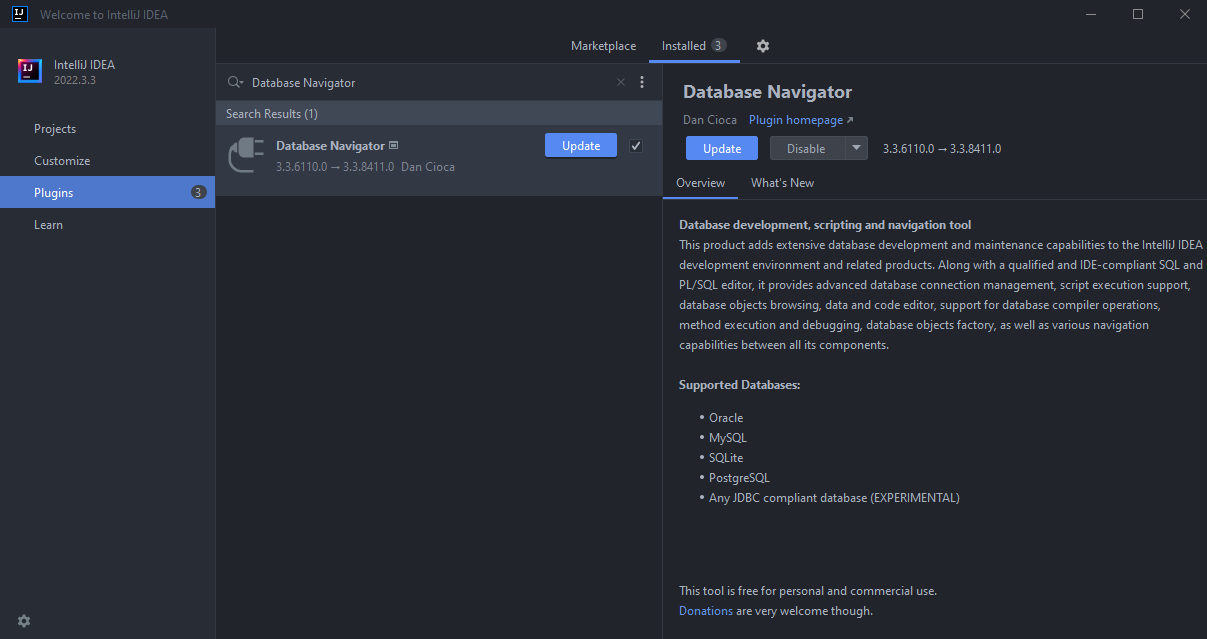Click the settings gear in the bottom-left corner

pyautogui.click(x=23, y=621)
